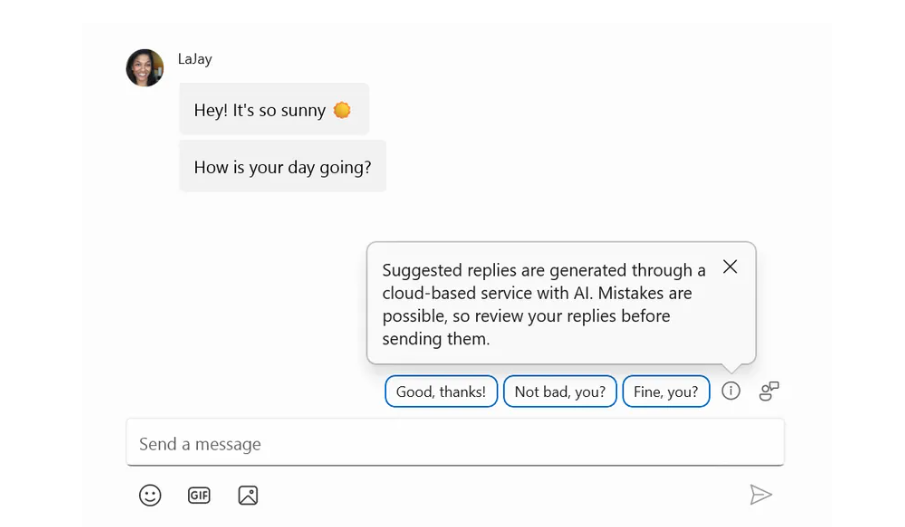Image resolution: width=905 pixels, height=527 pixels.
Task: Click the tooltip pointer above the info icon
Action: [x=731, y=368]
